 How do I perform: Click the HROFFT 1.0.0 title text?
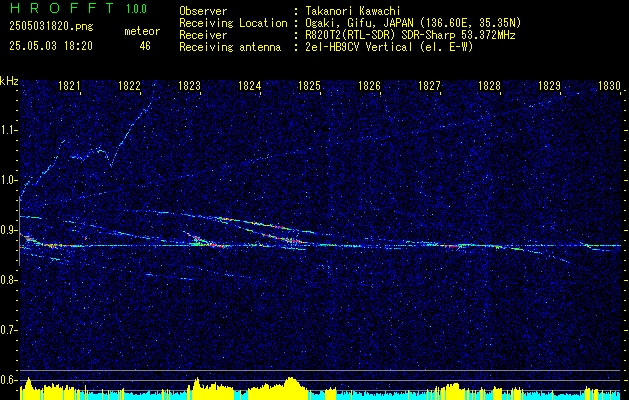[x=78, y=8]
